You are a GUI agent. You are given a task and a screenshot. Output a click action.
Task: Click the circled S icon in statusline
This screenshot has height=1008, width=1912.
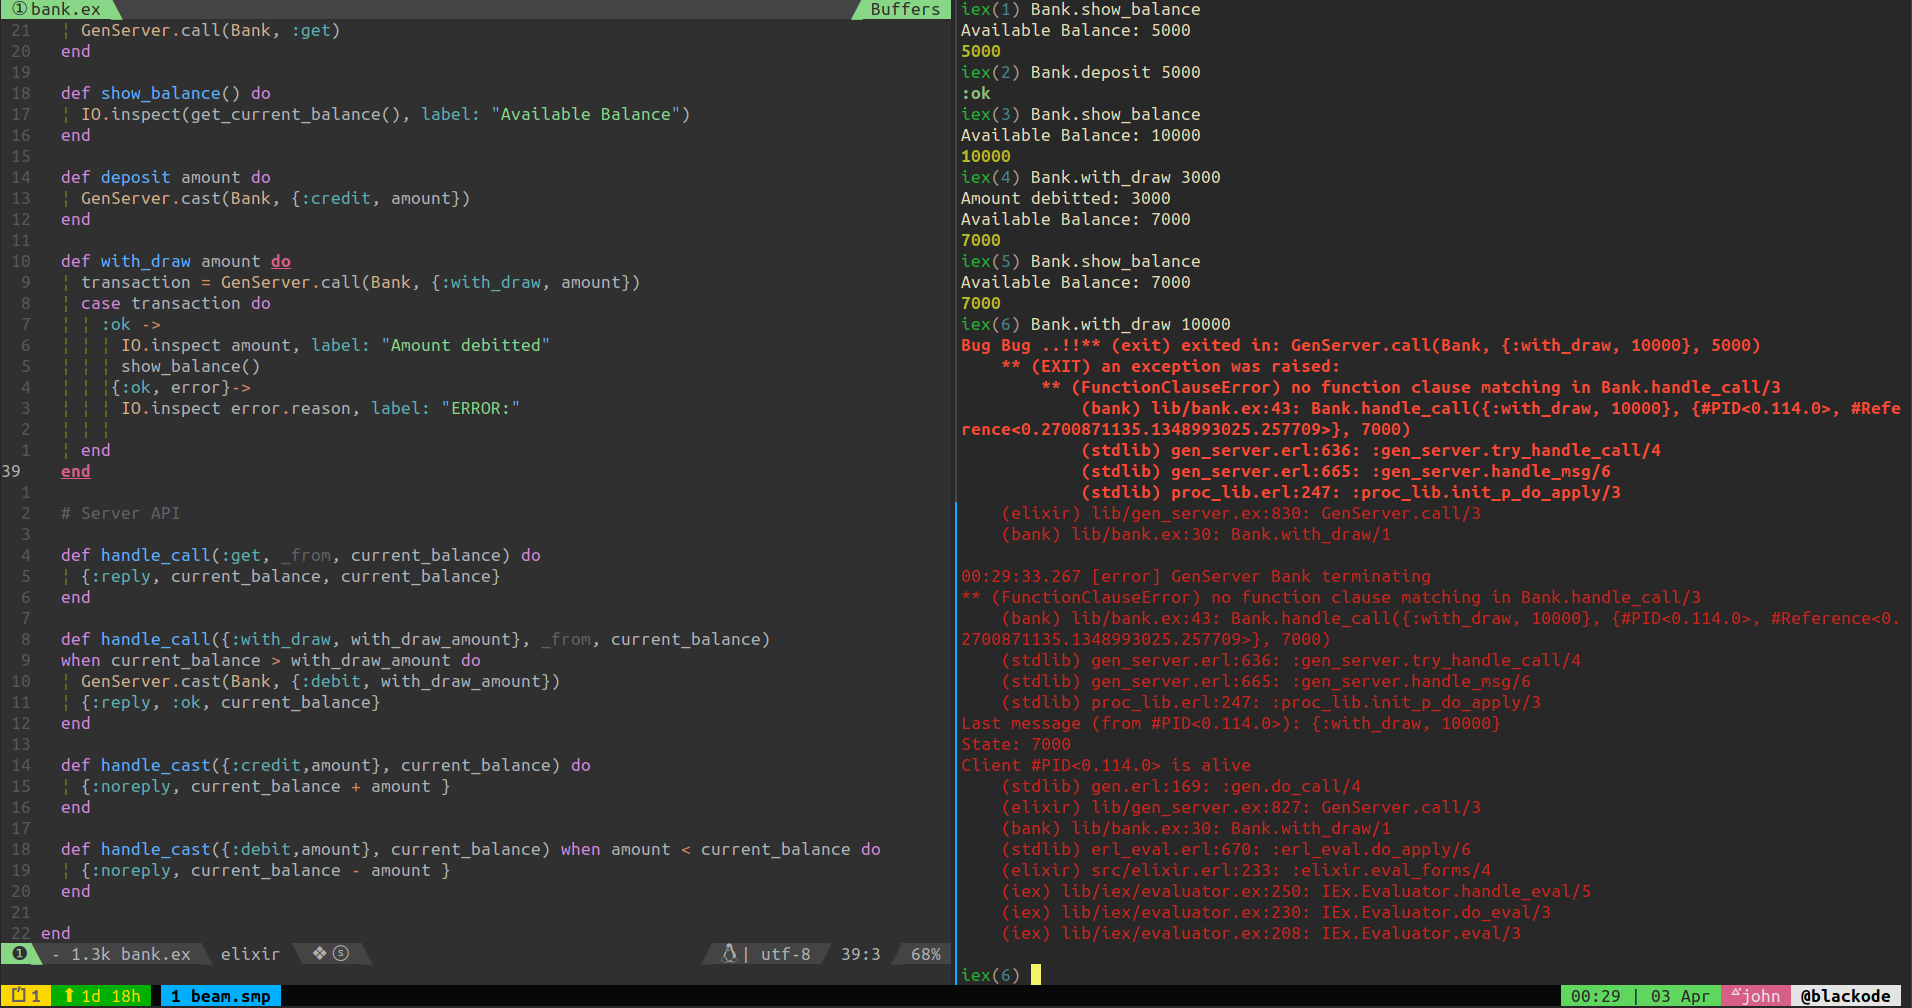341,953
